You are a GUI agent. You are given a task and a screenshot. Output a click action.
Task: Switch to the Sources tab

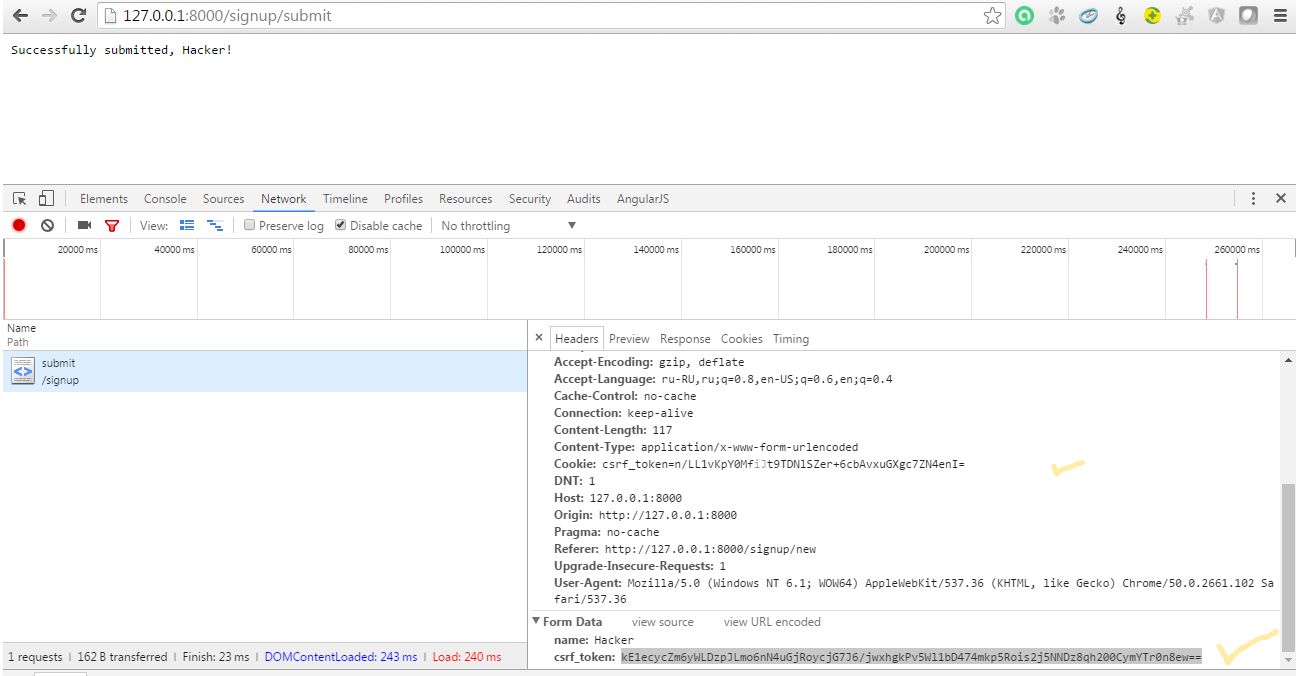tap(224, 198)
